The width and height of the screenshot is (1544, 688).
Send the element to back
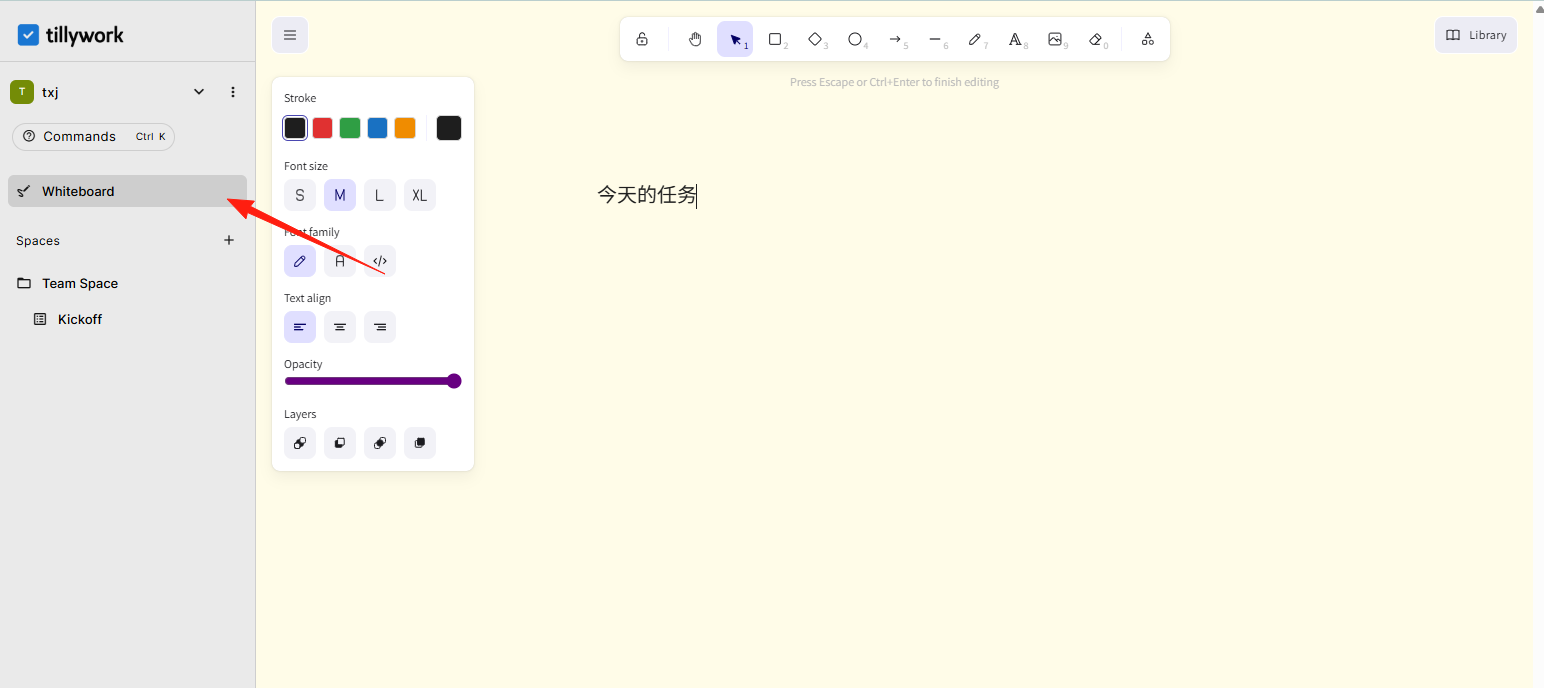[x=300, y=443]
